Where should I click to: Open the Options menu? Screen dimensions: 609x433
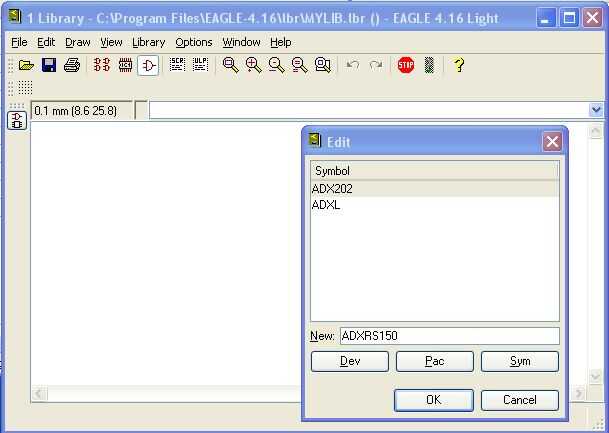(193, 42)
